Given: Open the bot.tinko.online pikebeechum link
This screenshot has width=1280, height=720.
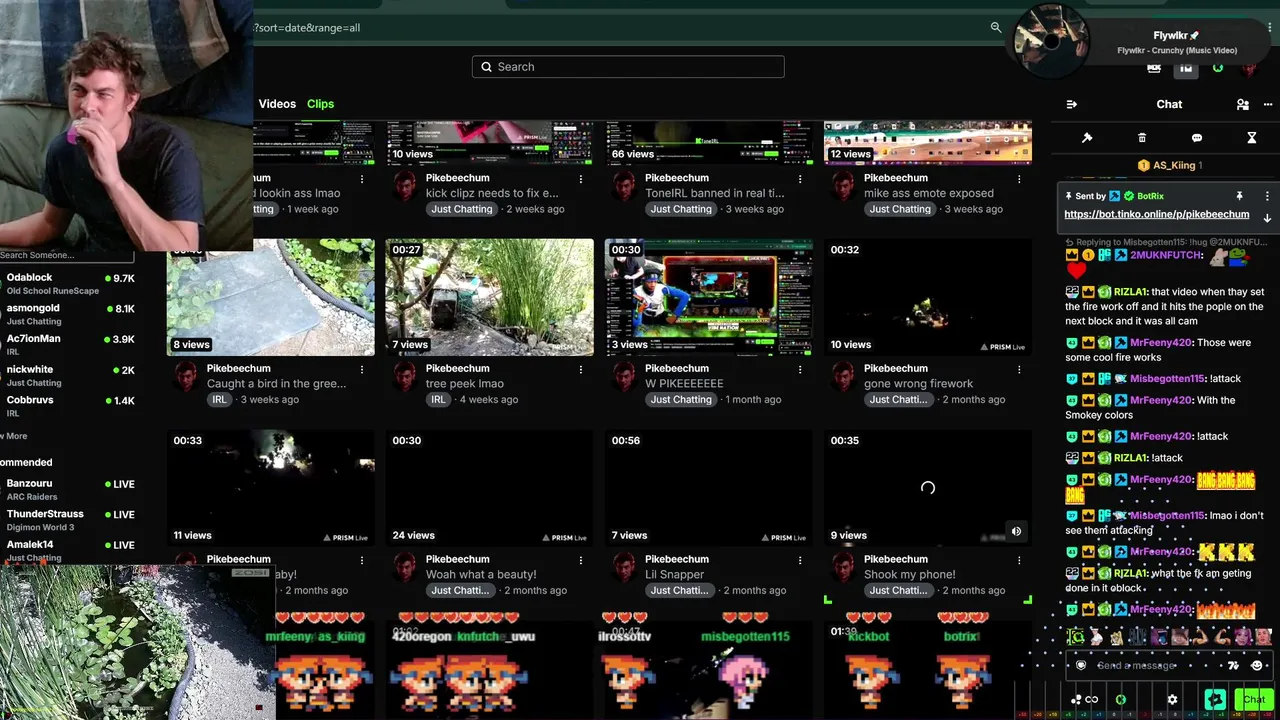Looking at the screenshot, I should (x=1156, y=214).
